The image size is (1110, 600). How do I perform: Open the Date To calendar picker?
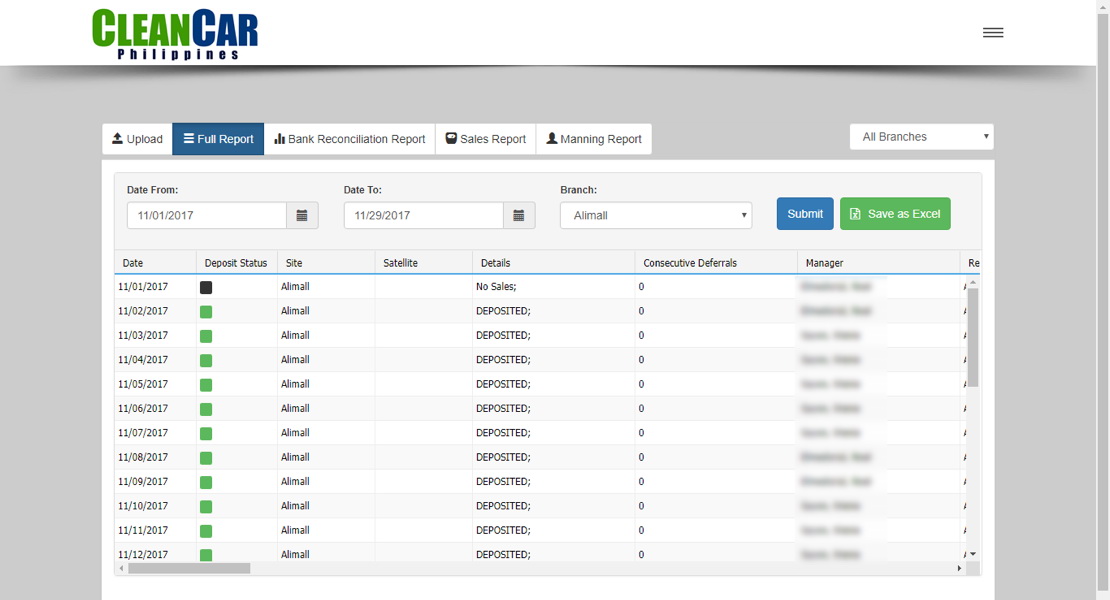click(519, 214)
